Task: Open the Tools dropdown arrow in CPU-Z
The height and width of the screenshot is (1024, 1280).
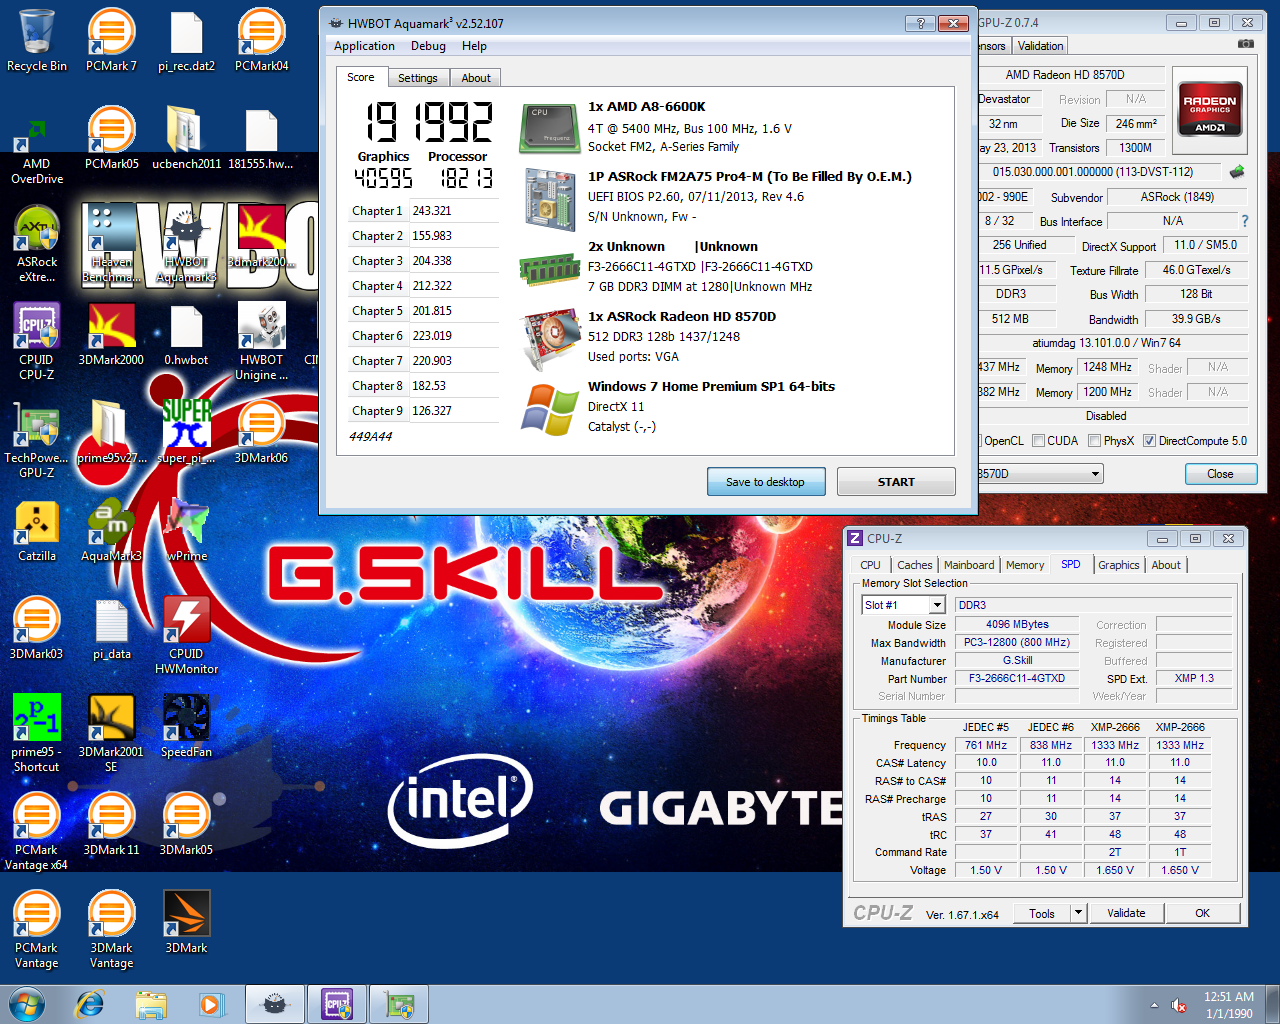Action: (x=1078, y=913)
